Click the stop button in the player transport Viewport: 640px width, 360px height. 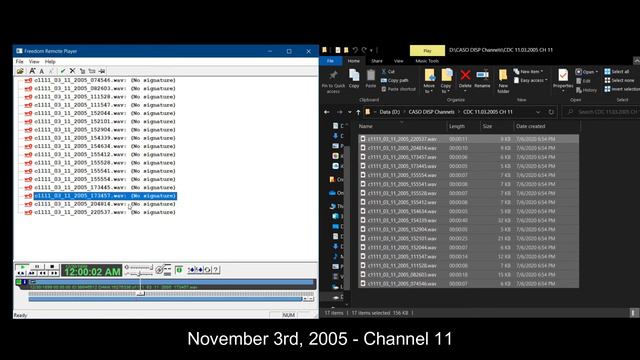pyautogui.click(x=52, y=267)
